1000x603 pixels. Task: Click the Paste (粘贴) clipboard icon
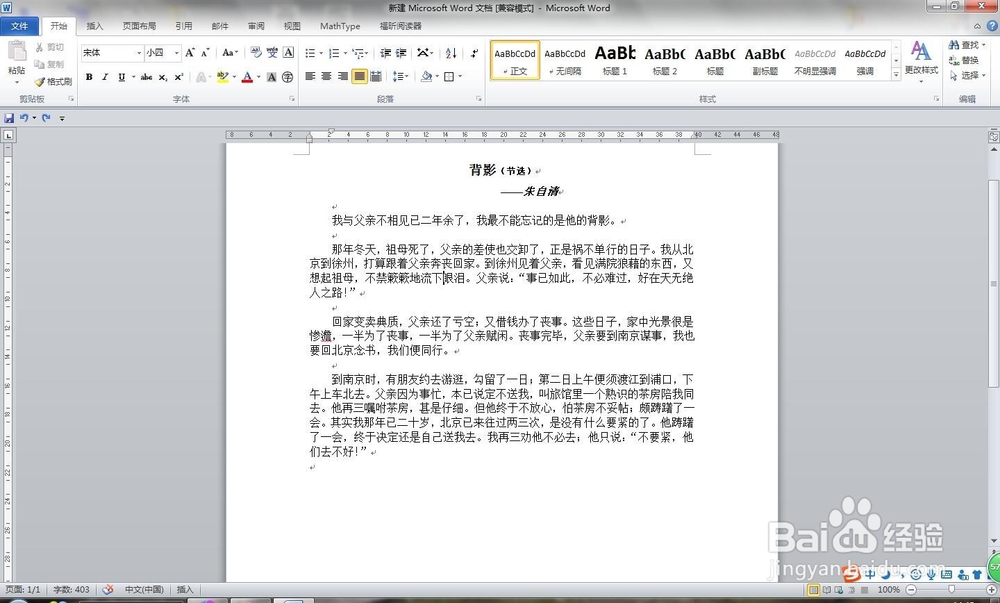click(x=17, y=52)
